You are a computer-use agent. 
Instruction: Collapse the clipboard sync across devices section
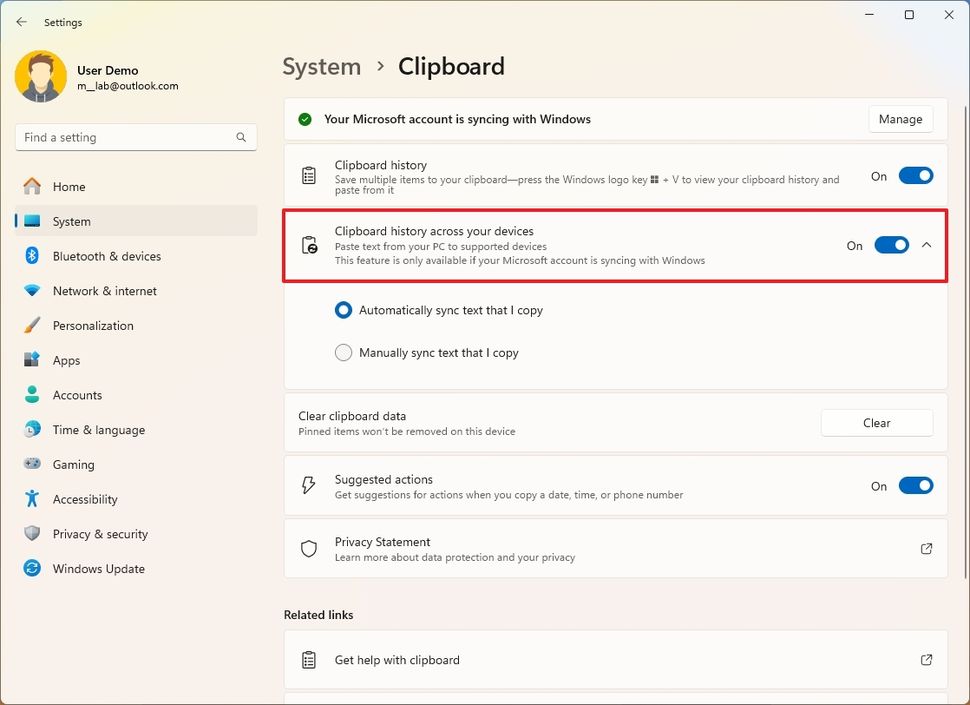(926, 244)
